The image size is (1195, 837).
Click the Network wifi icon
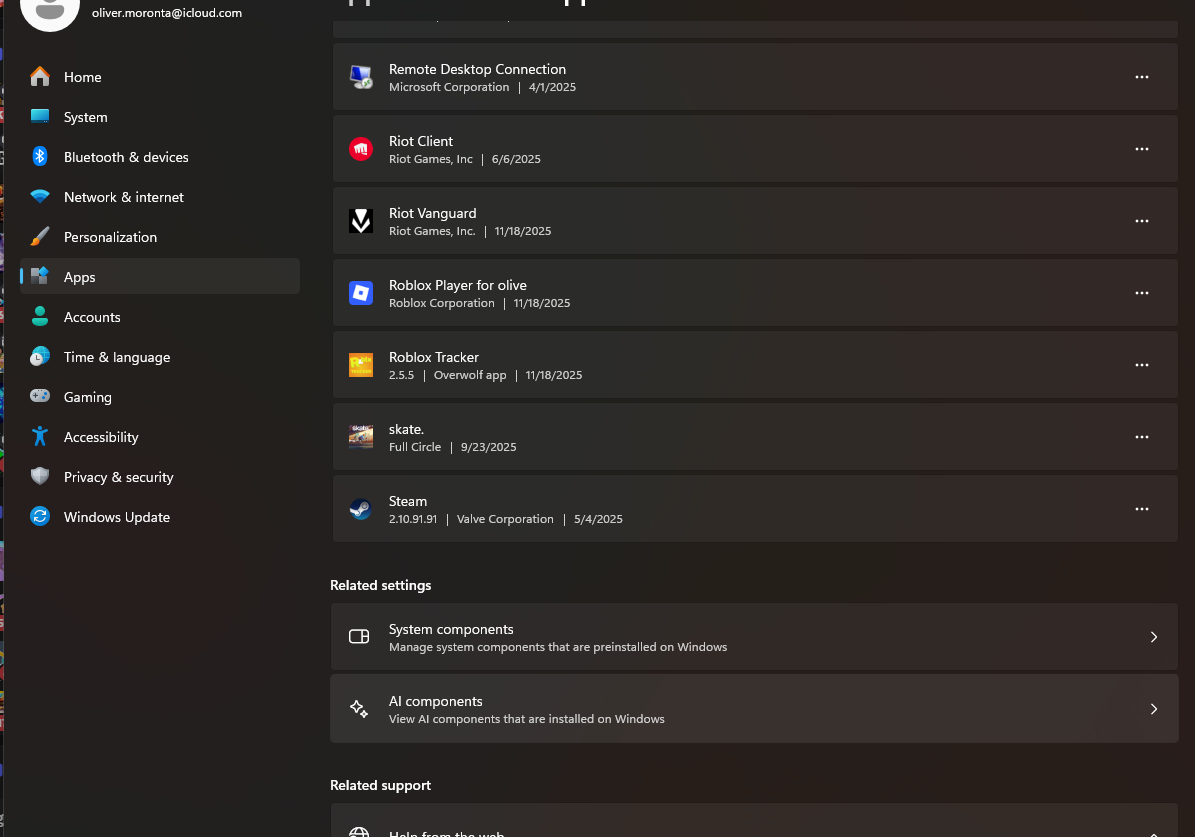(40, 196)
